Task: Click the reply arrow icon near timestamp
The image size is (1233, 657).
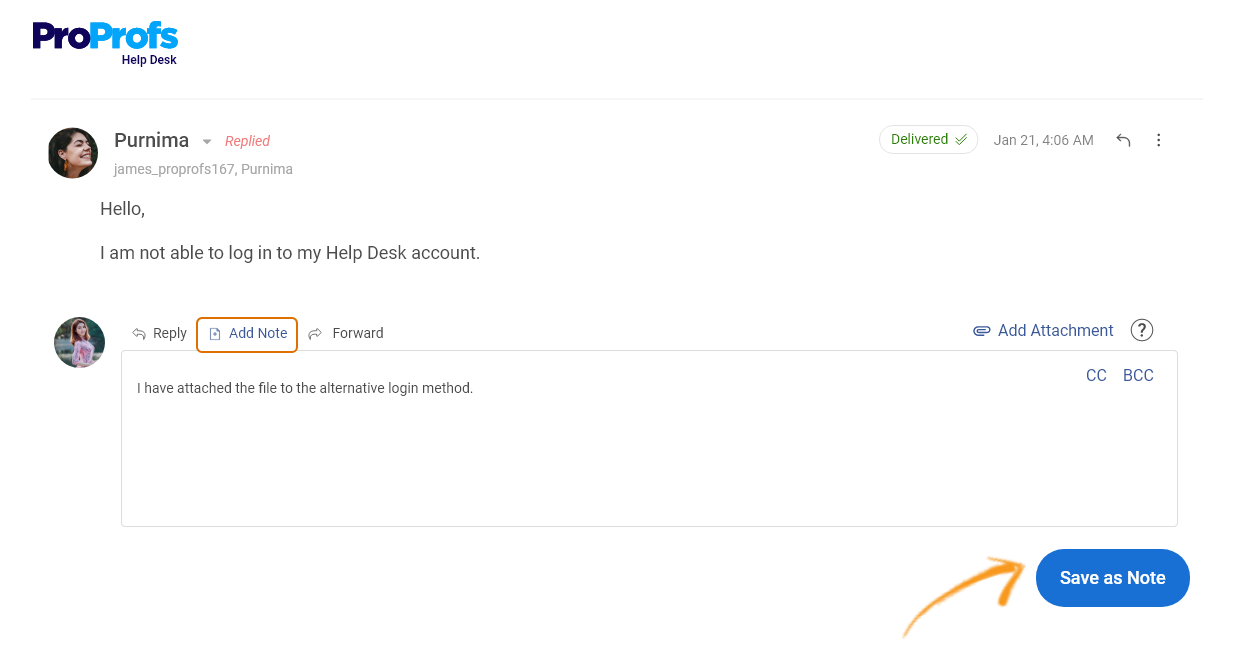Action: (x=1123, y=140)
